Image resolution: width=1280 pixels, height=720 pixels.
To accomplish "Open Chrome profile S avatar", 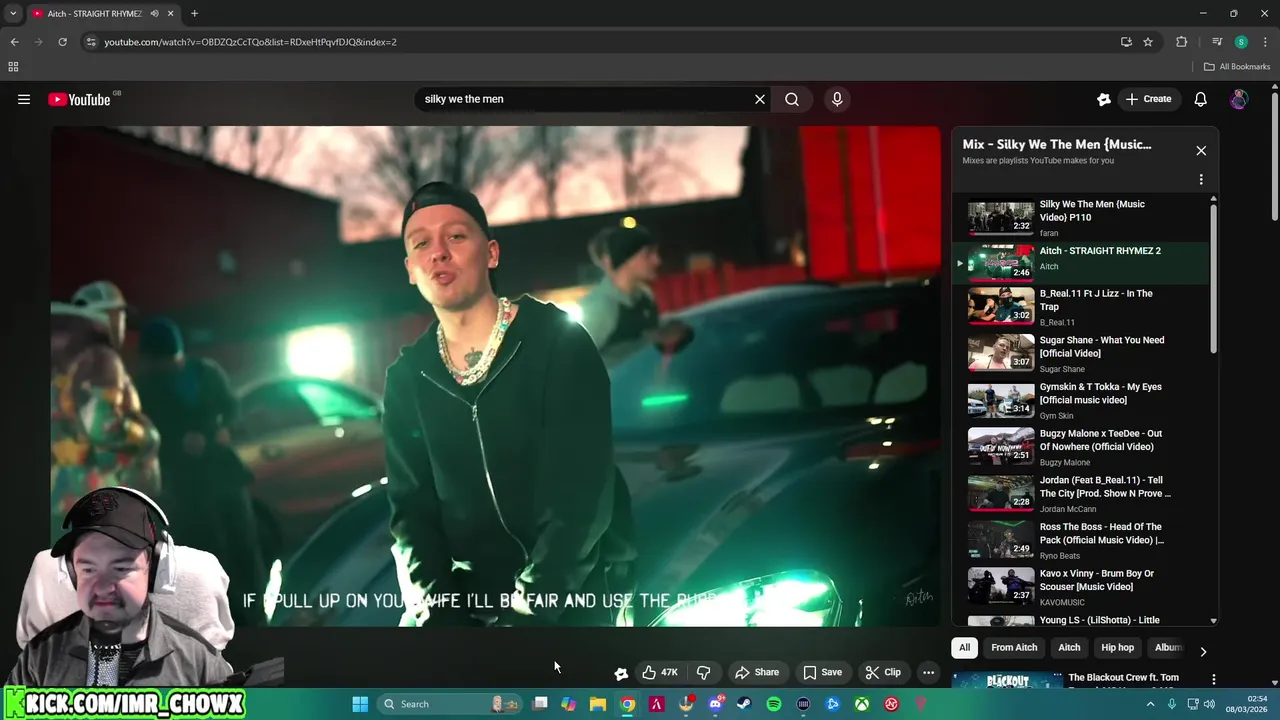I will tap(1241, 42).
